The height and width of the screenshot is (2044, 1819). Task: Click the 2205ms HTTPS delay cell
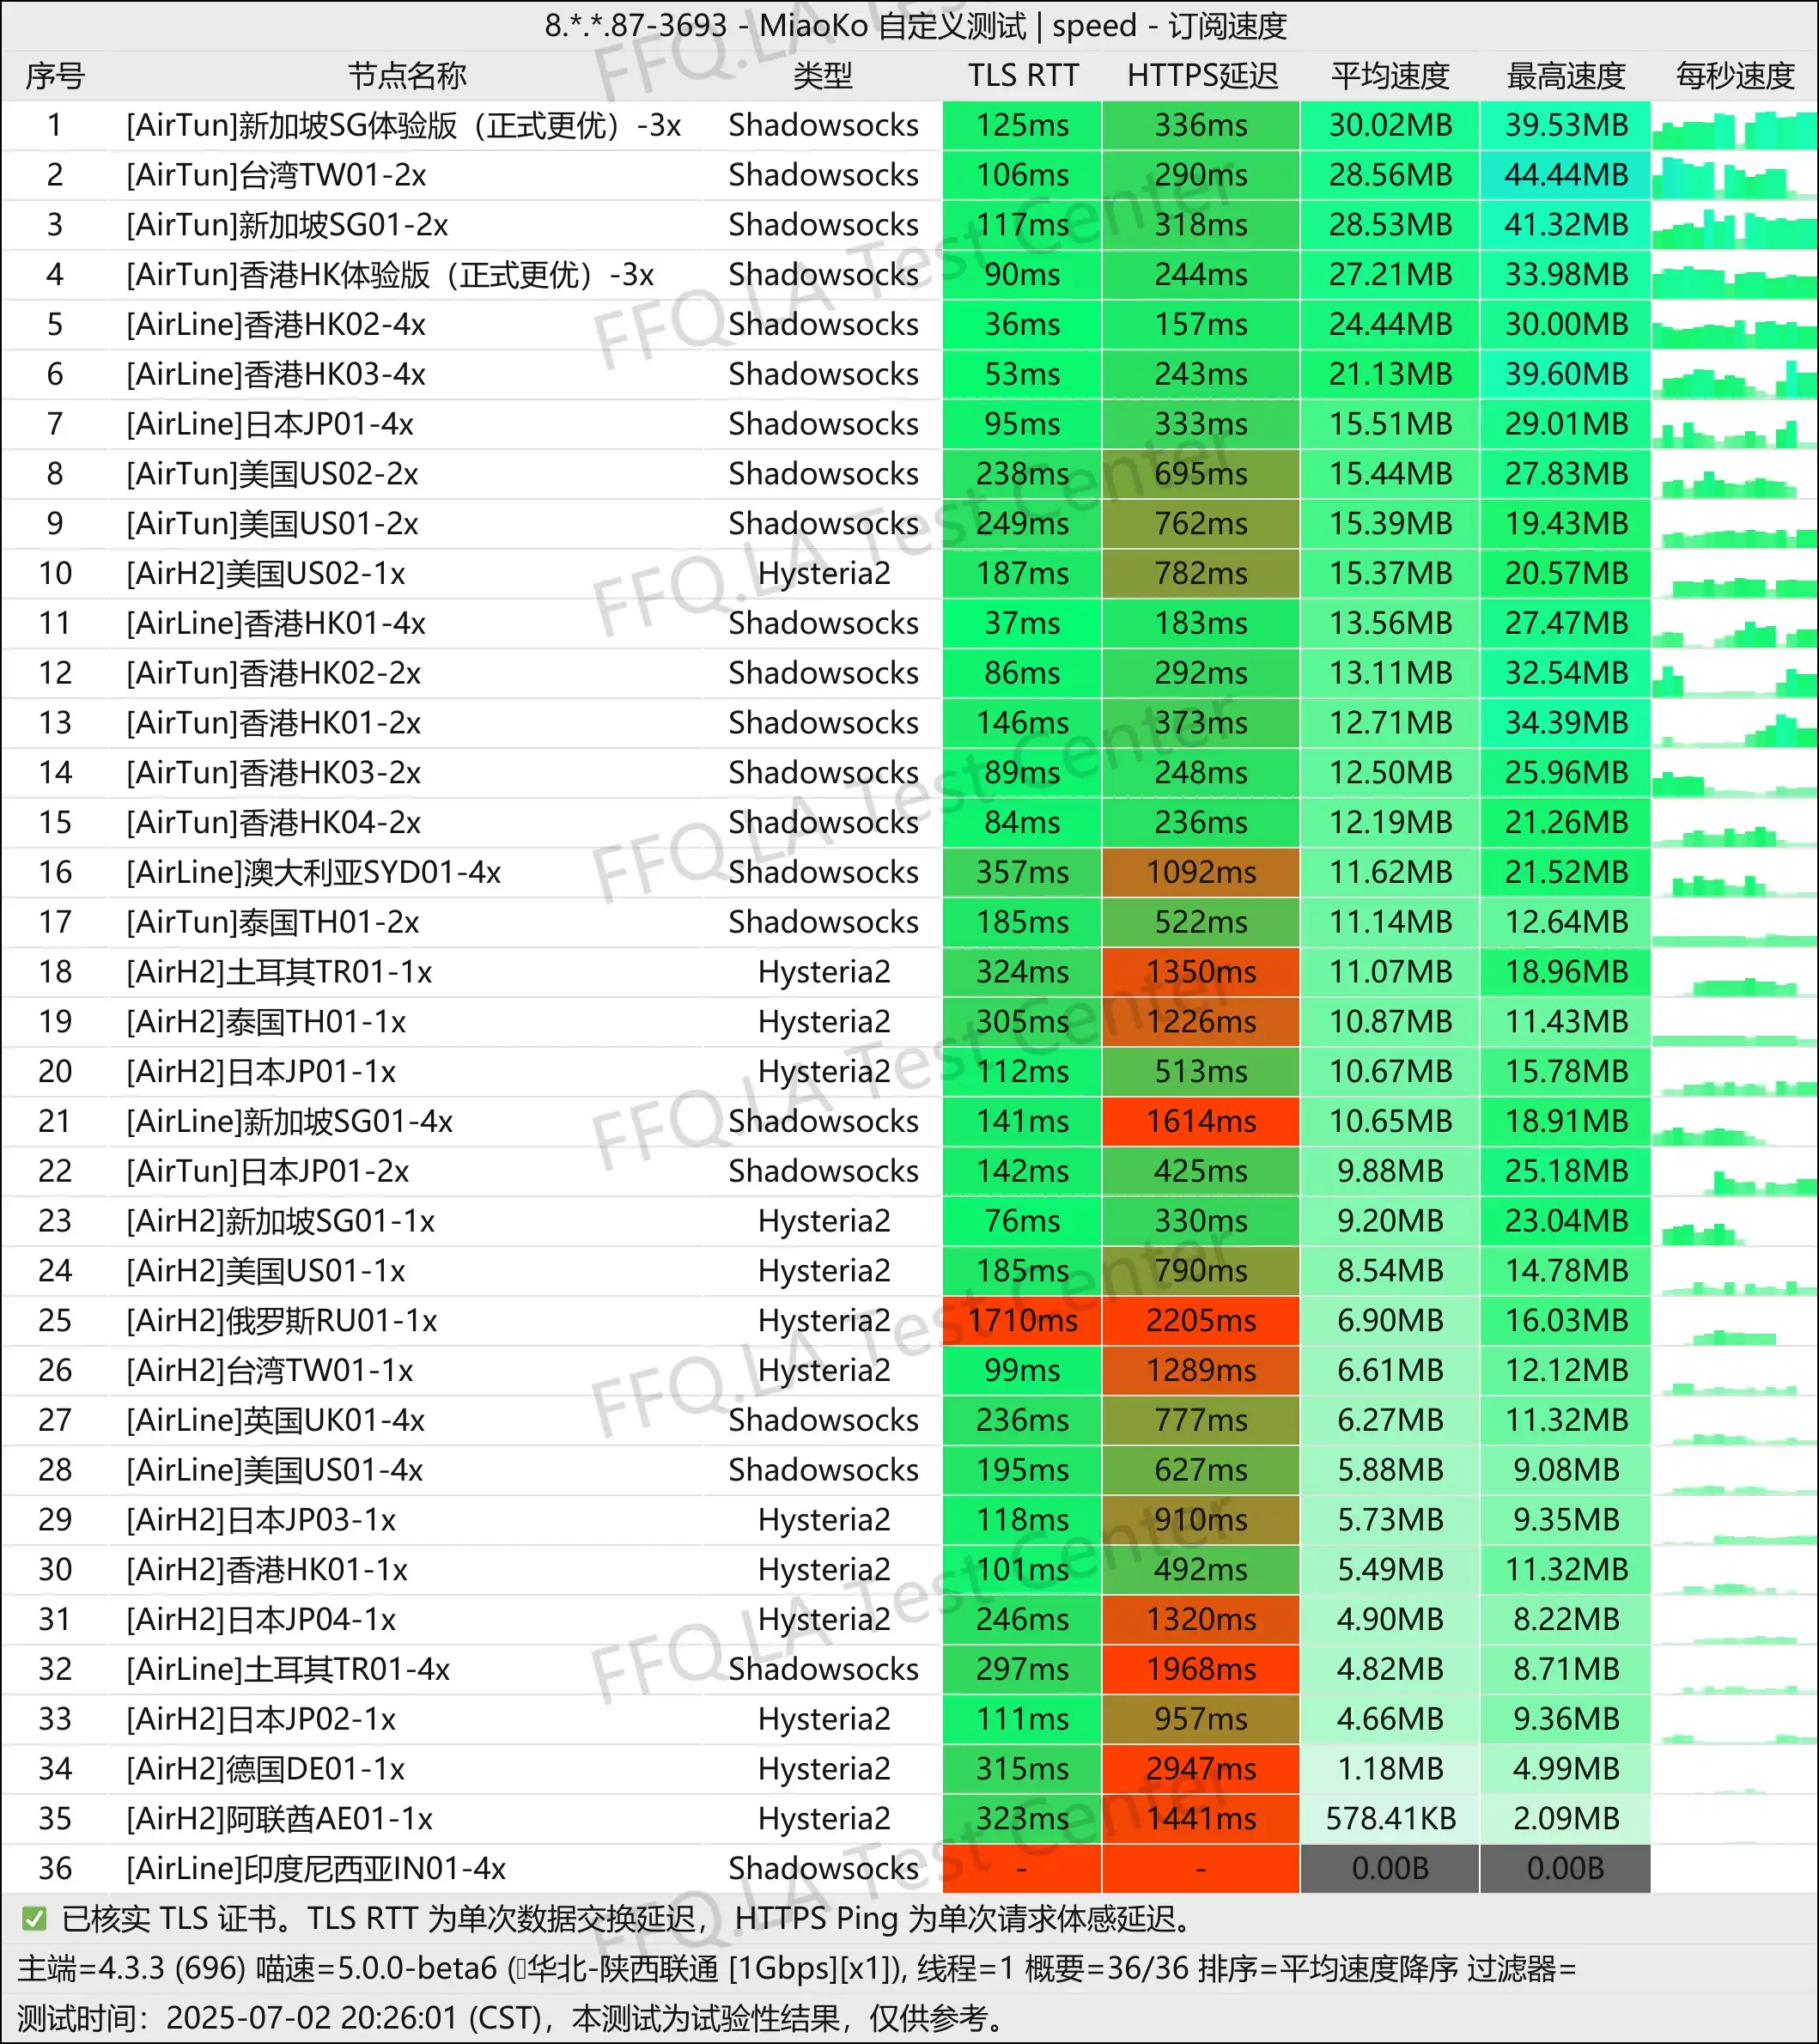[1201, 1320]
